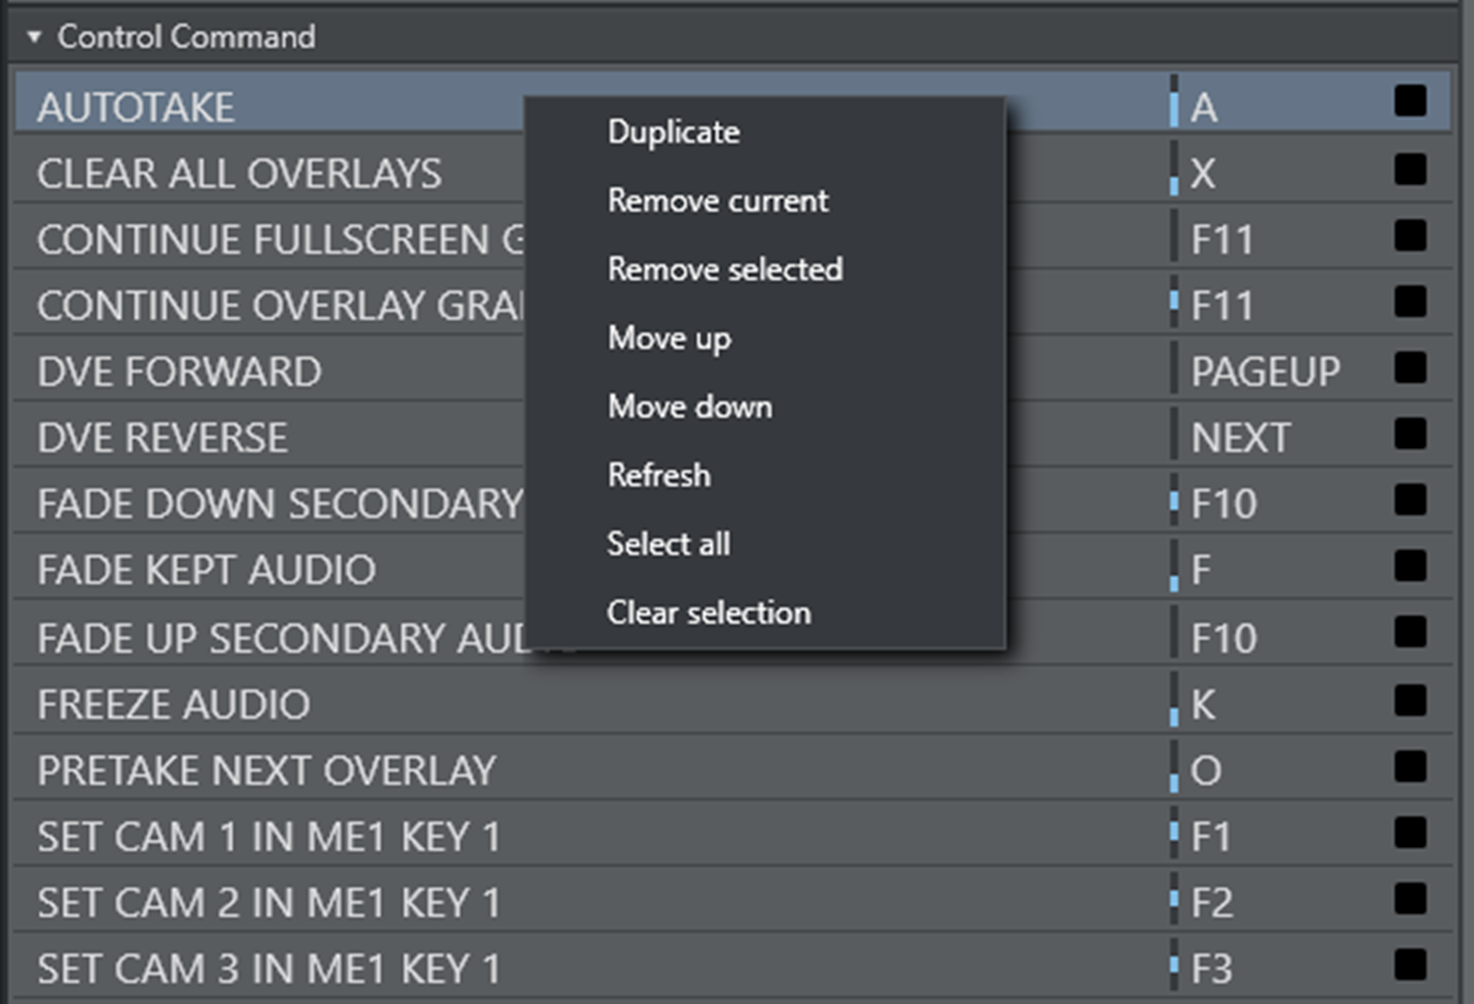The image size is (1474, 1004).
Task: Select Remove selected menu entry
Action: 724,269
